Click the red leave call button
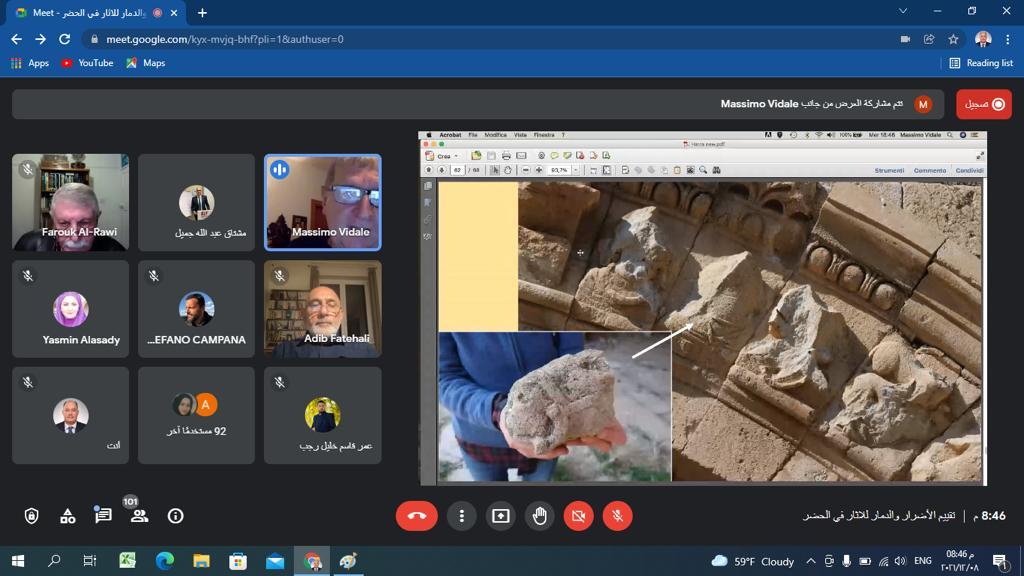The image size is (1024, 576). (417, 516)
